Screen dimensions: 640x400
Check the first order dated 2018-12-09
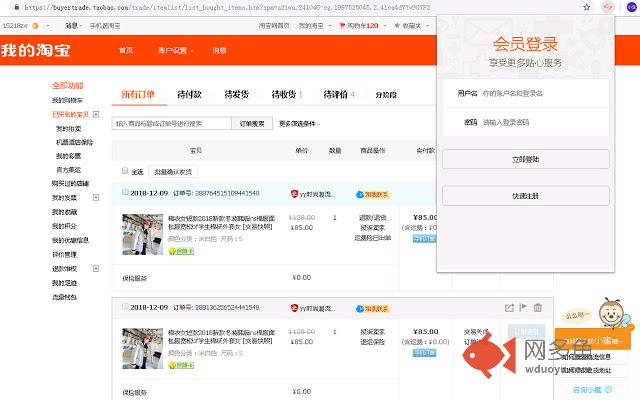[125, 192]
